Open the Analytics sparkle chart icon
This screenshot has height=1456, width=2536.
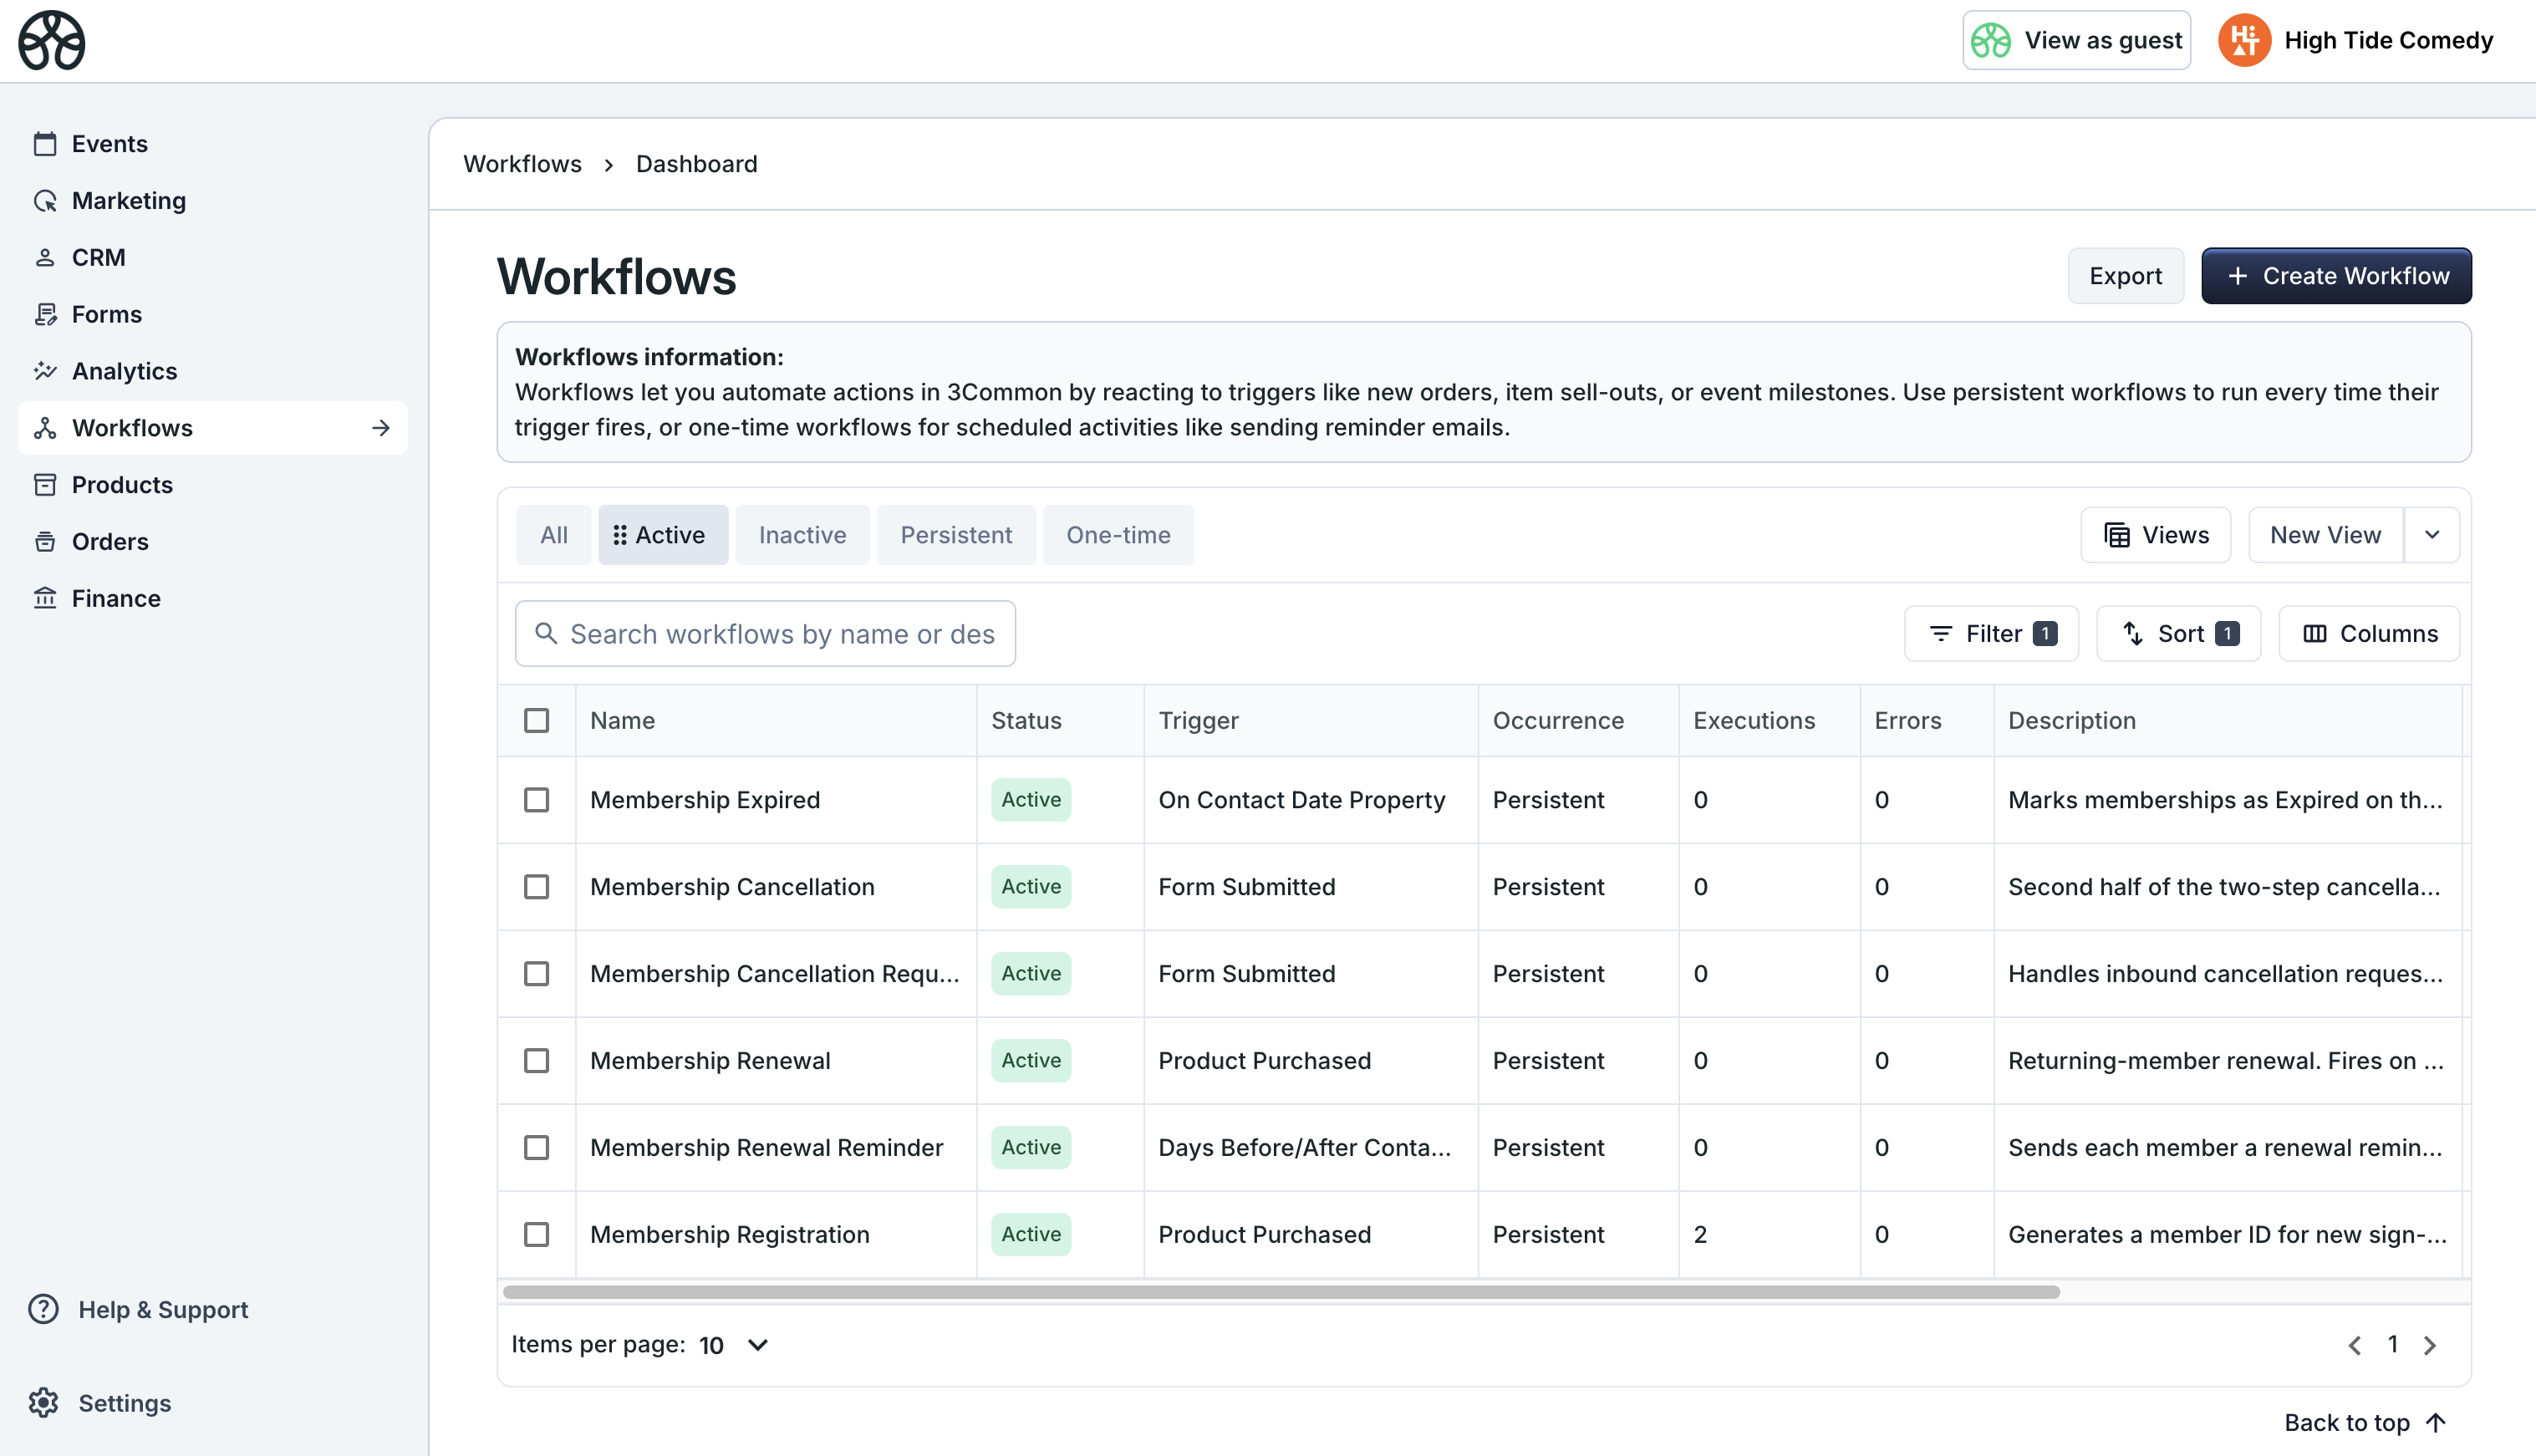click(x=45, y=371)
